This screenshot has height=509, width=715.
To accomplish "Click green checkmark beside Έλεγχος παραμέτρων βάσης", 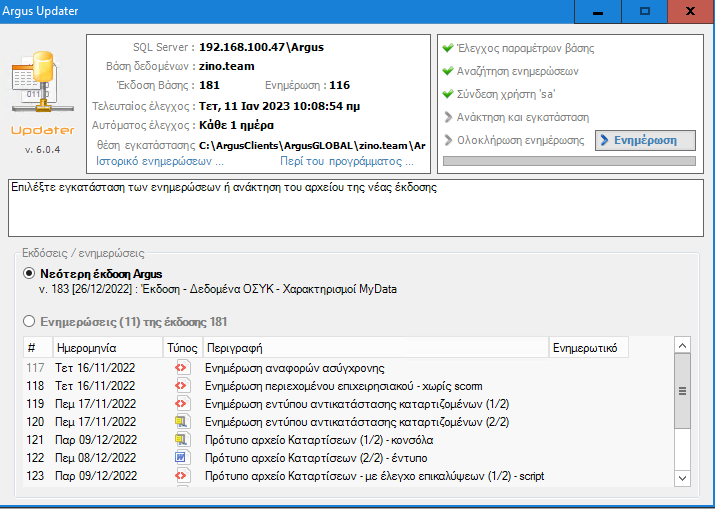I will point(447,48).
